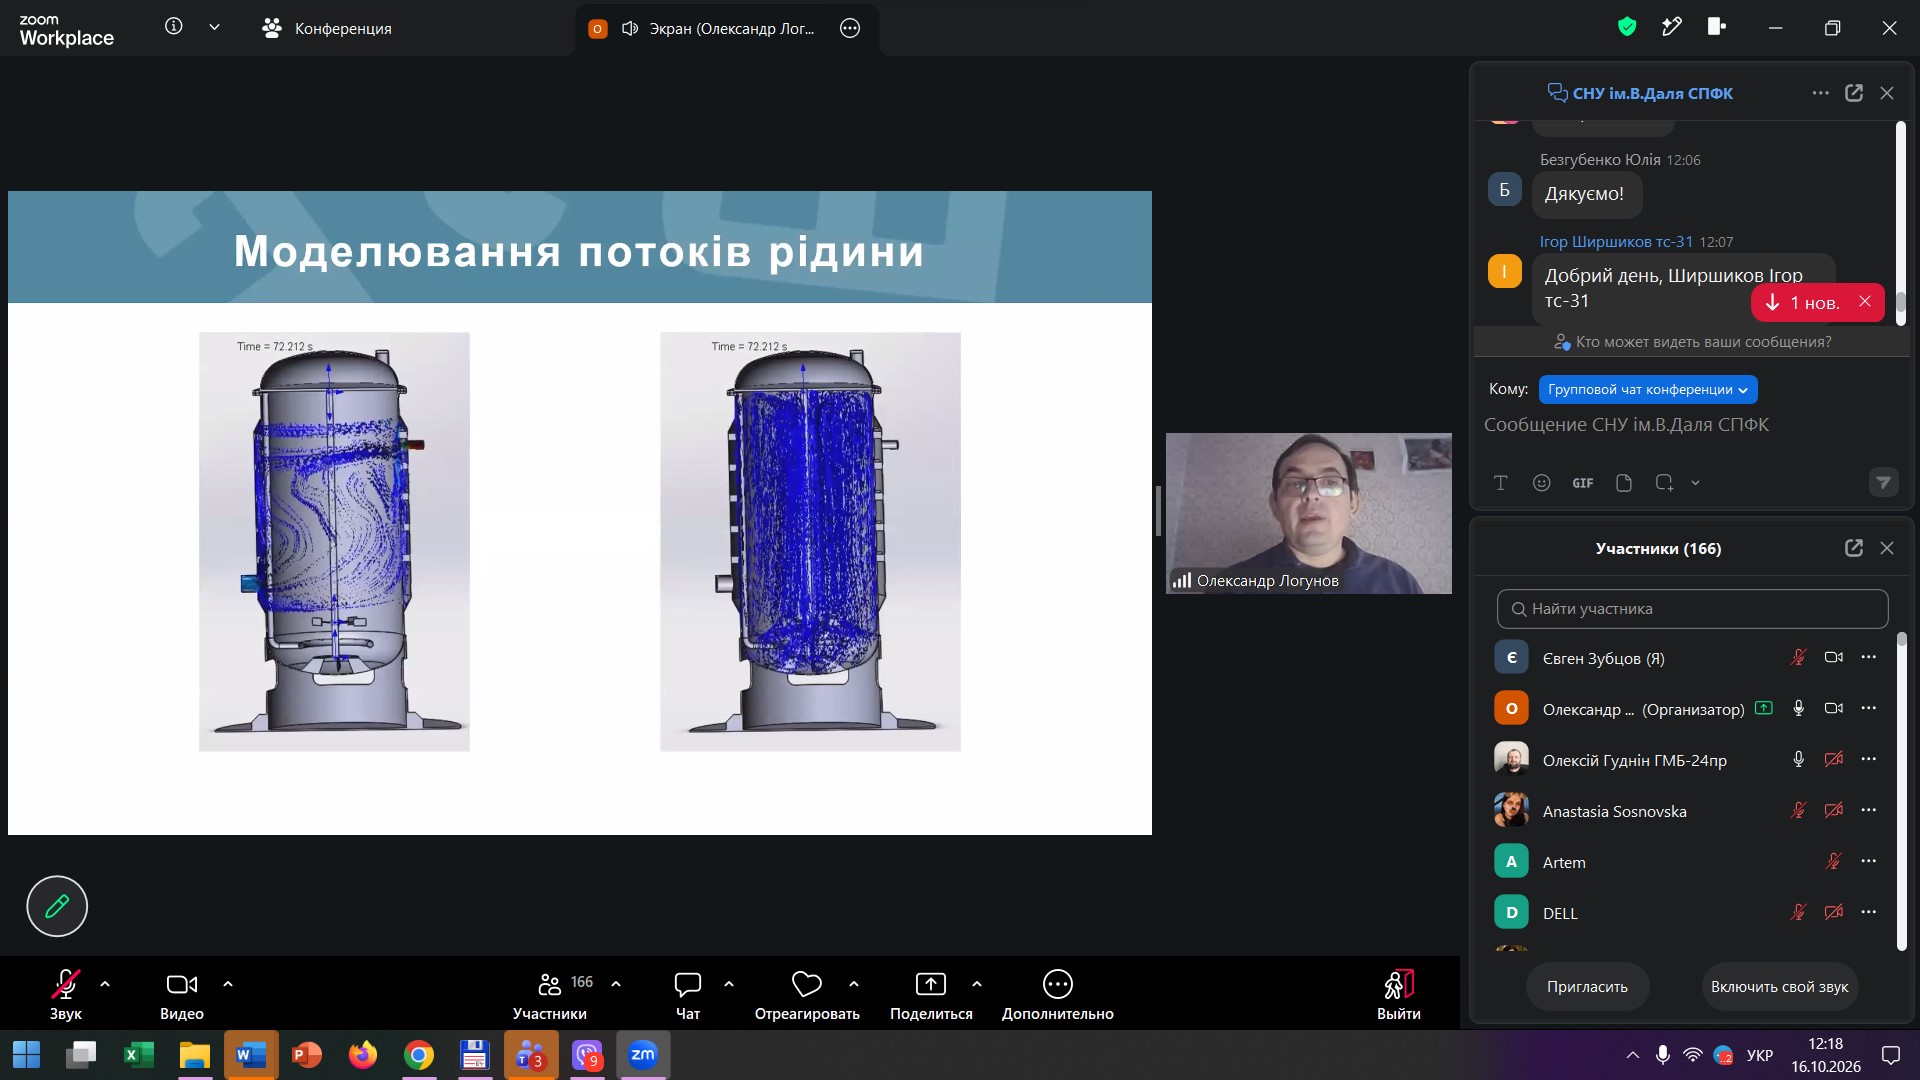This screenshot has height=1080, width=1920.
Task: Click the send message button
Action: click(1883, 483)
